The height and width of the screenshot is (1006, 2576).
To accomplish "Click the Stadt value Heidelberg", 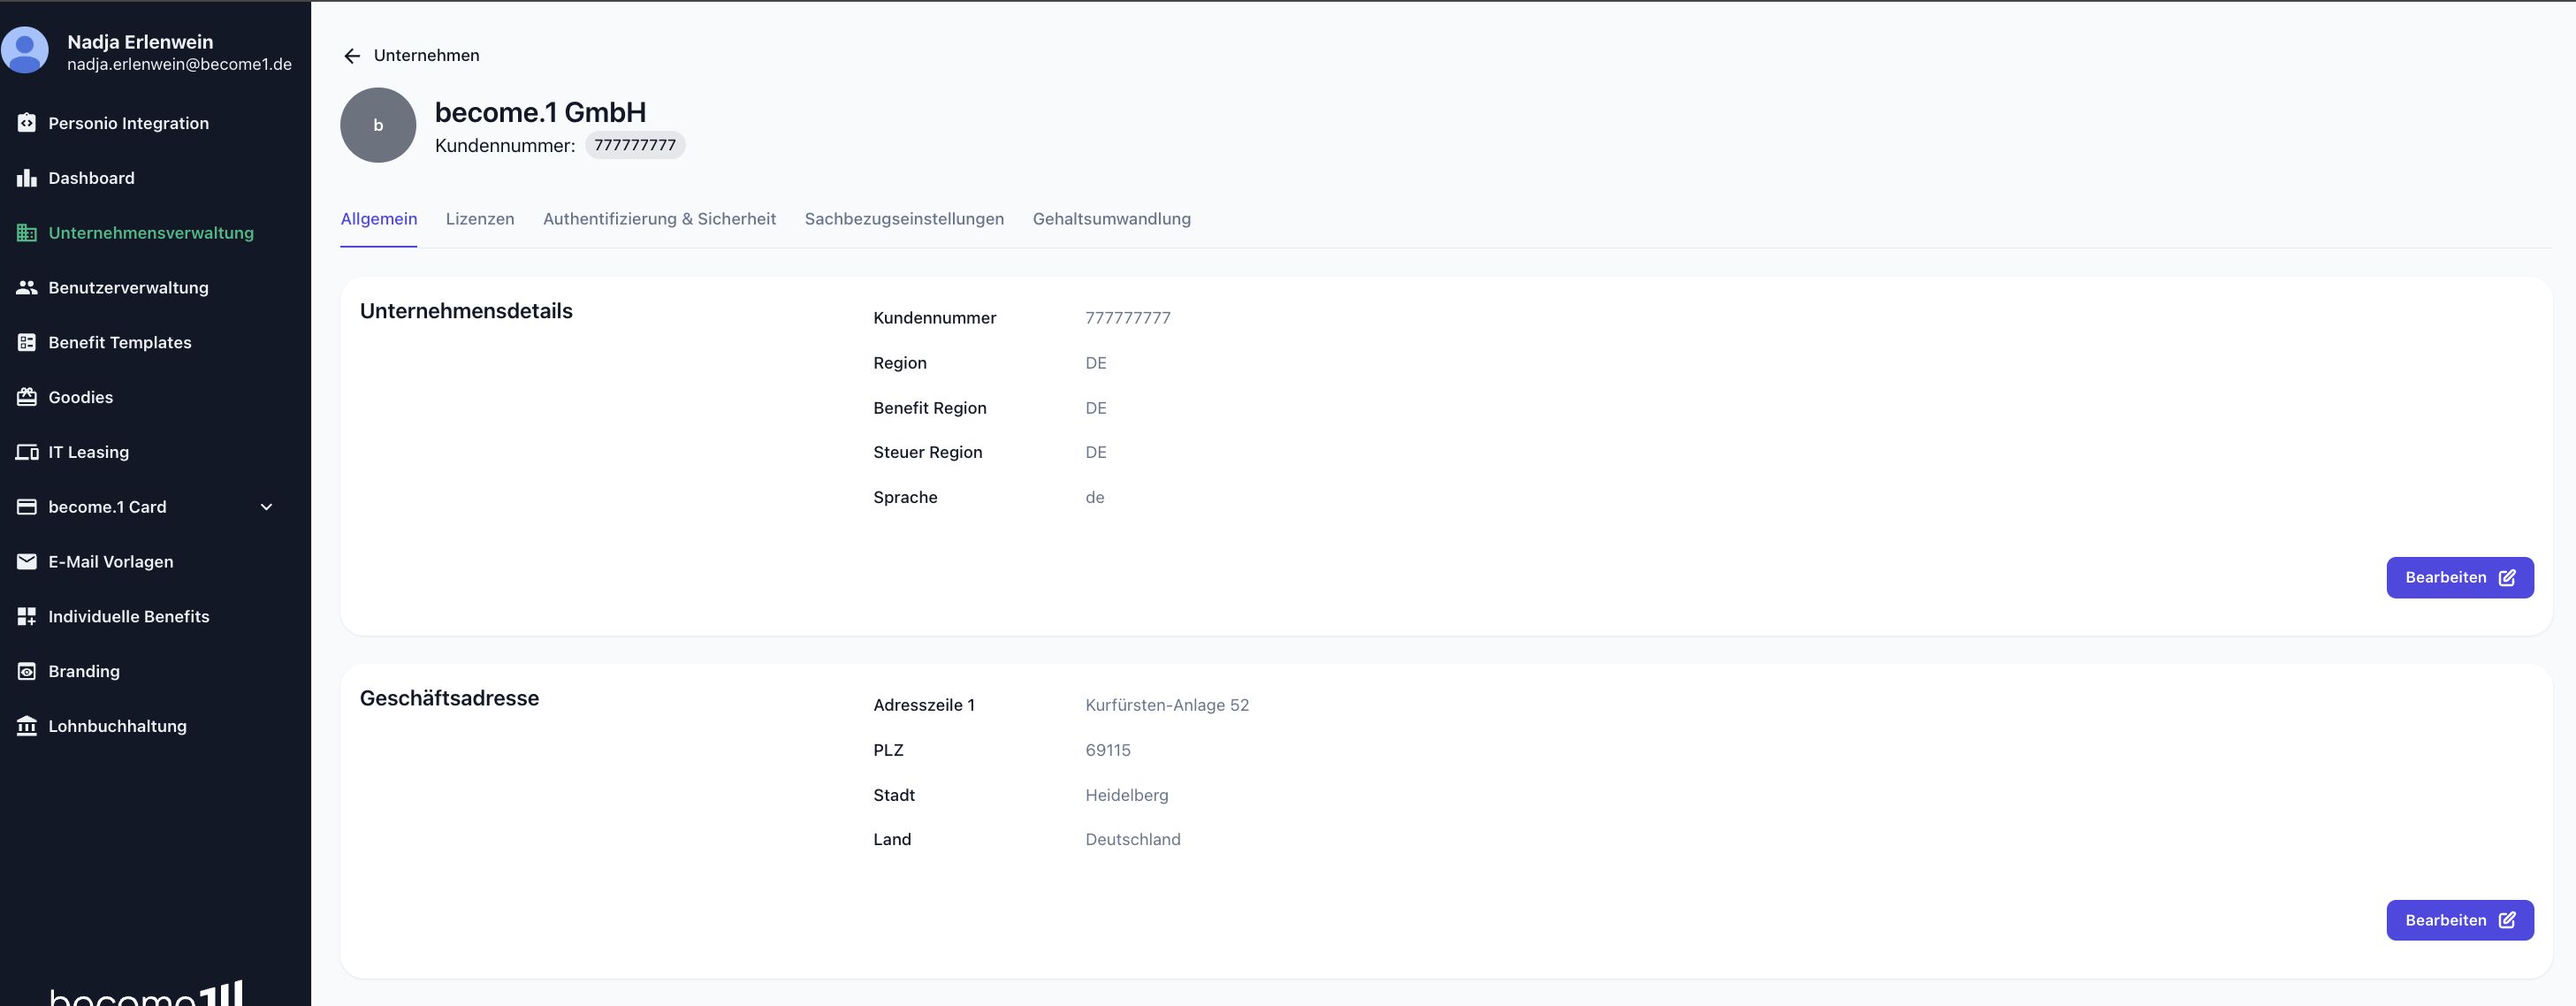I will coord(1127,795).
